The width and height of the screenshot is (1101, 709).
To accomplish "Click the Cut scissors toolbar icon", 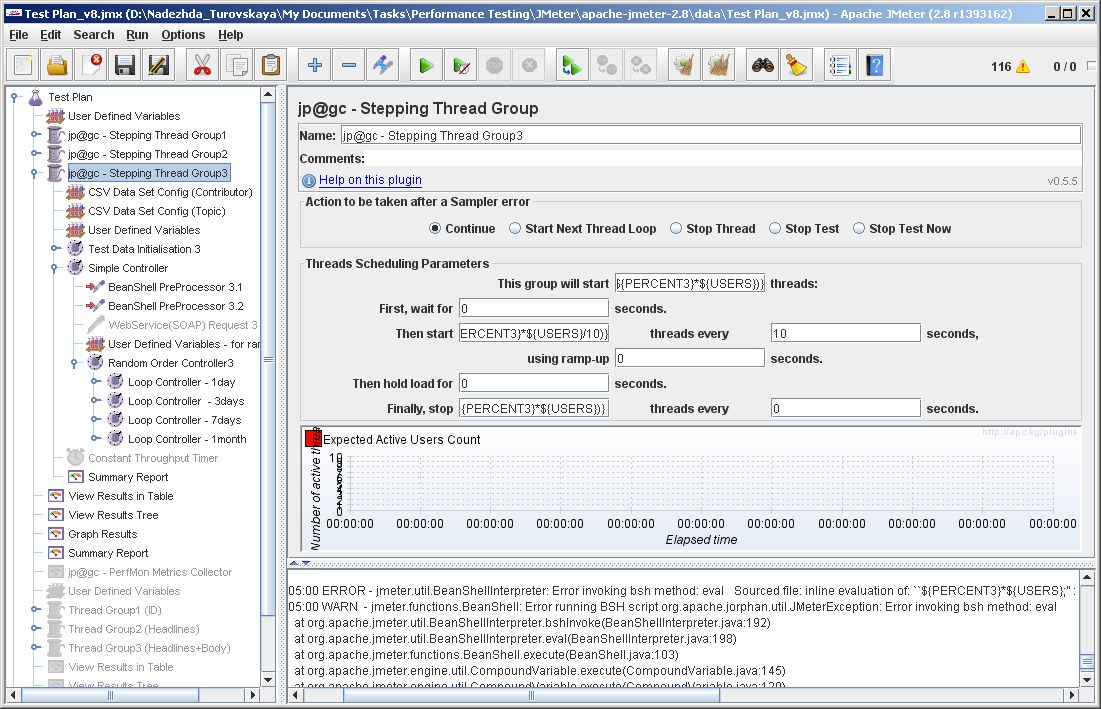I will click(x=202, y=66).
